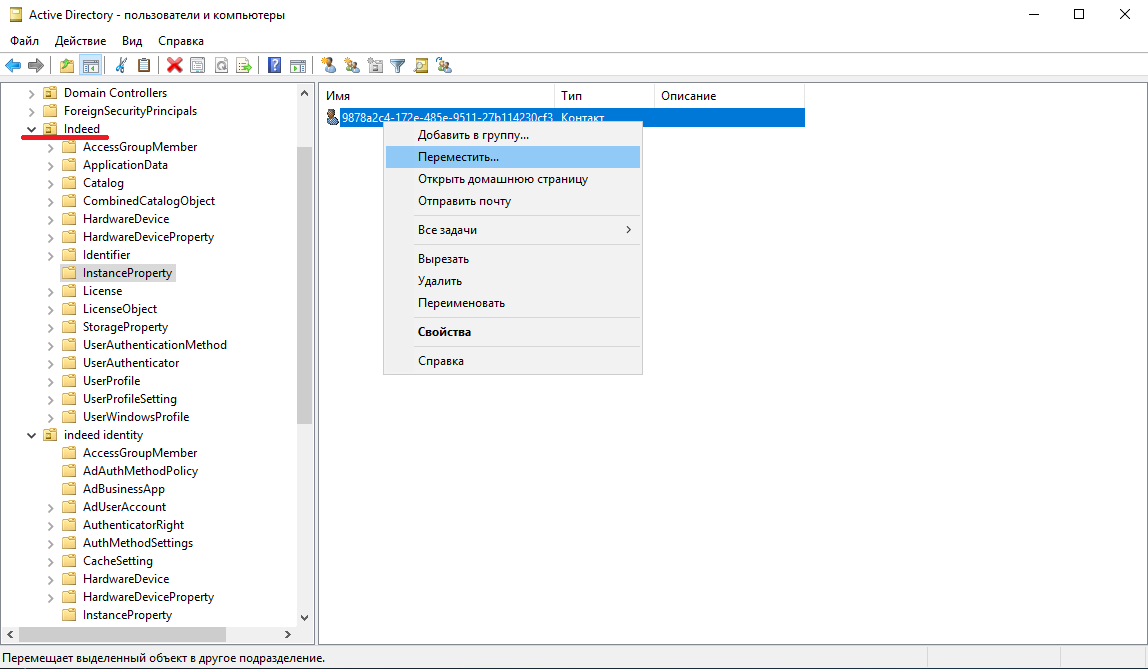Click the Create new user icon
This screenshot has height=669, width=1148.
[x=328, y=66]
